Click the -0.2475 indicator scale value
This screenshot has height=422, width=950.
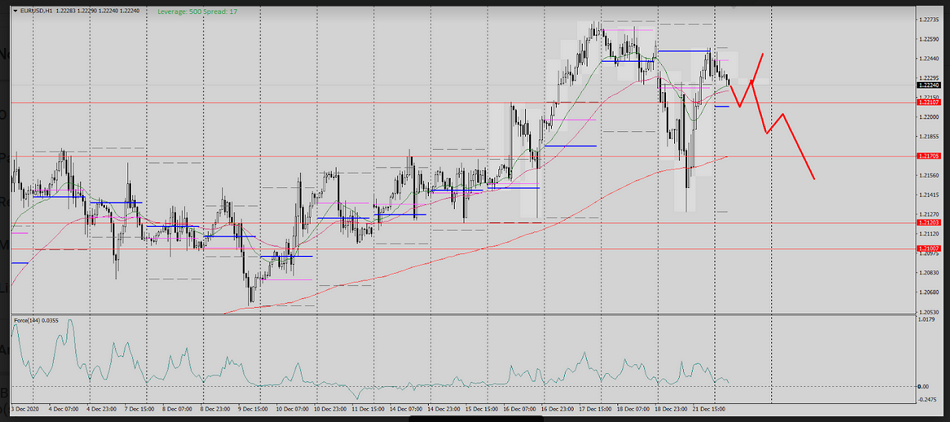tap(927, 398)
